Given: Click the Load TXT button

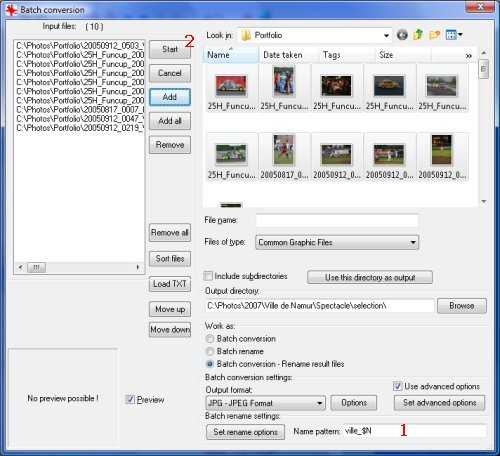Looking at the screenshot, I should pyautogui.click(x=170, y=284).
